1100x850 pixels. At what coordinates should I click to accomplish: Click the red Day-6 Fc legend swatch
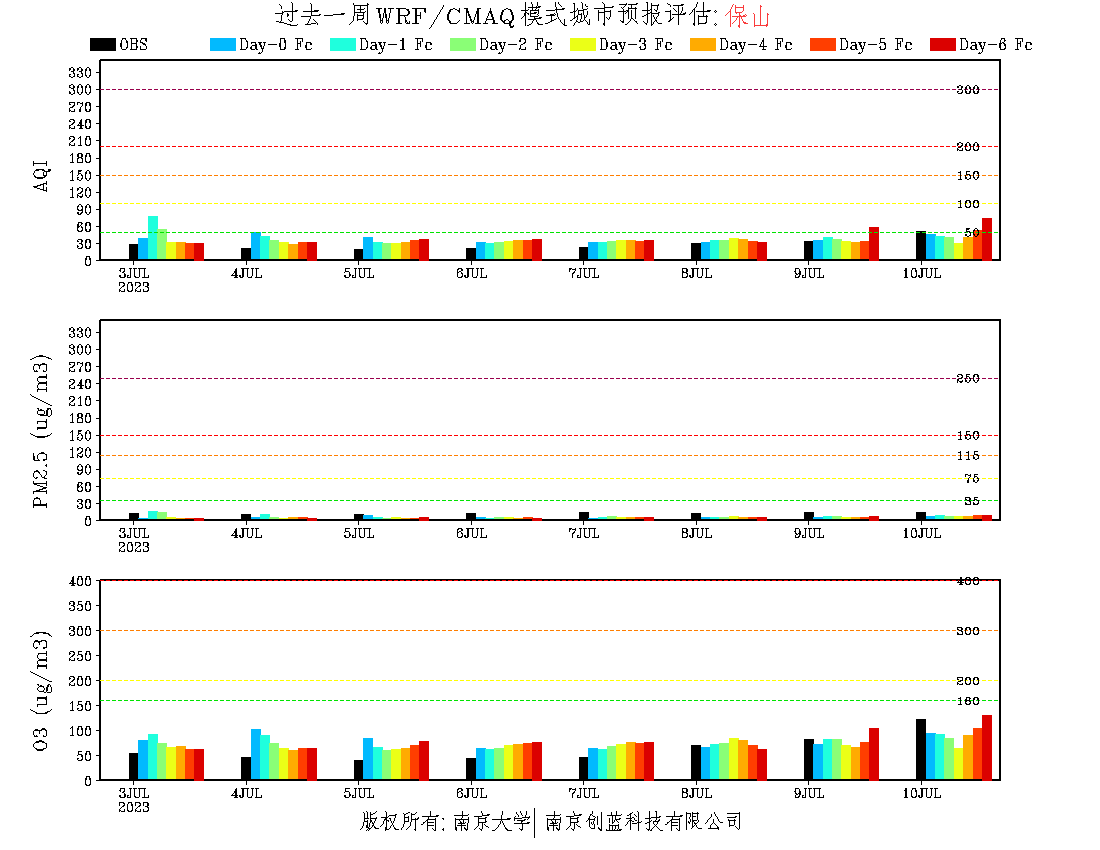tap(942, 44)
